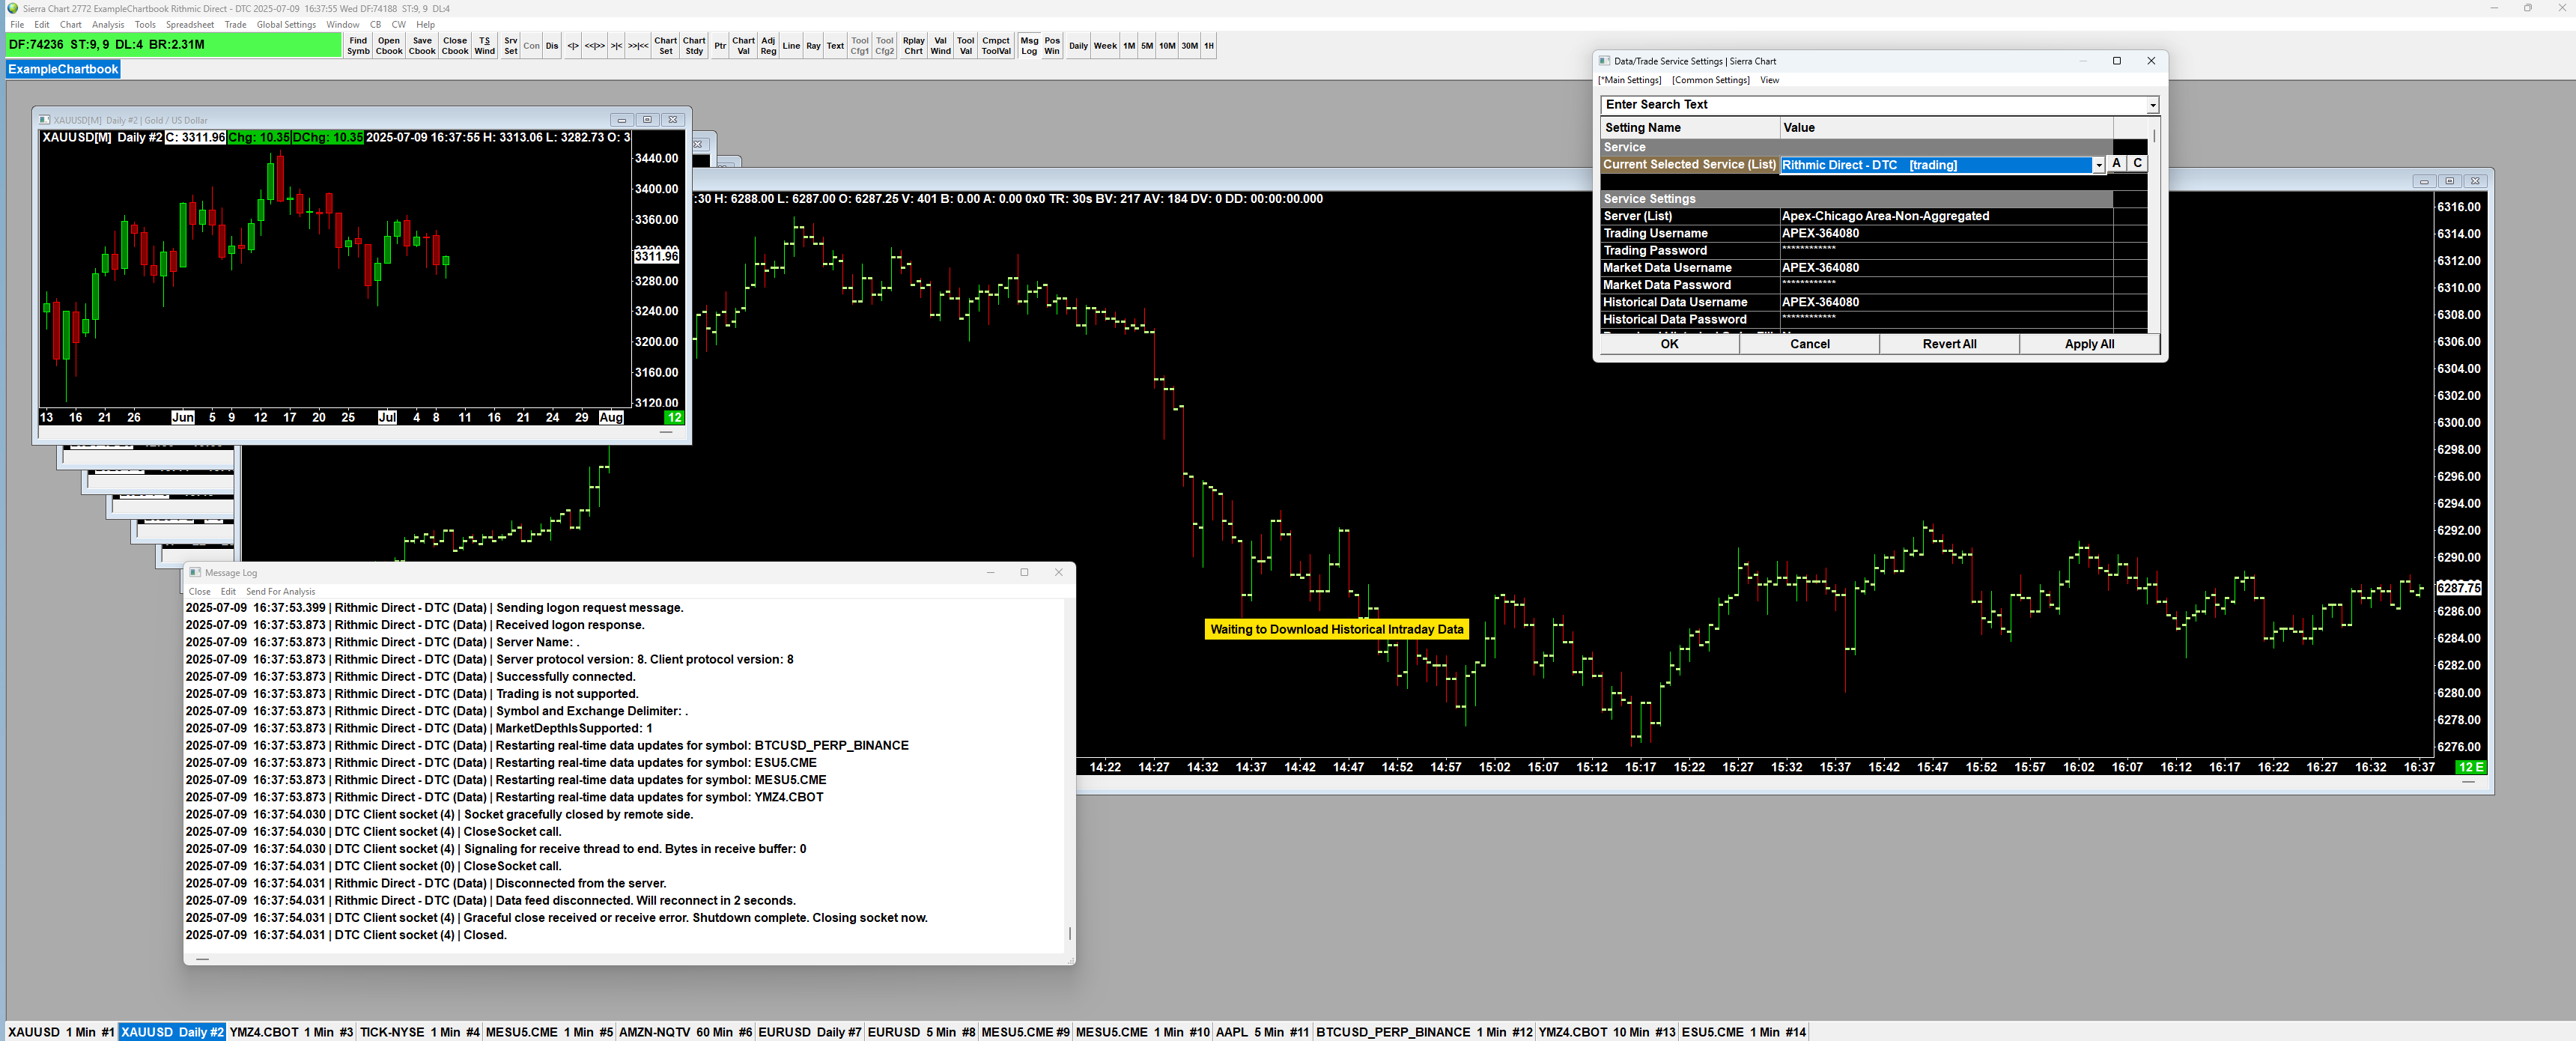2576x1041 pixels.
Task: Select the Ptr pointer tool
Action: pyautogui.click(x=720, y=46)
